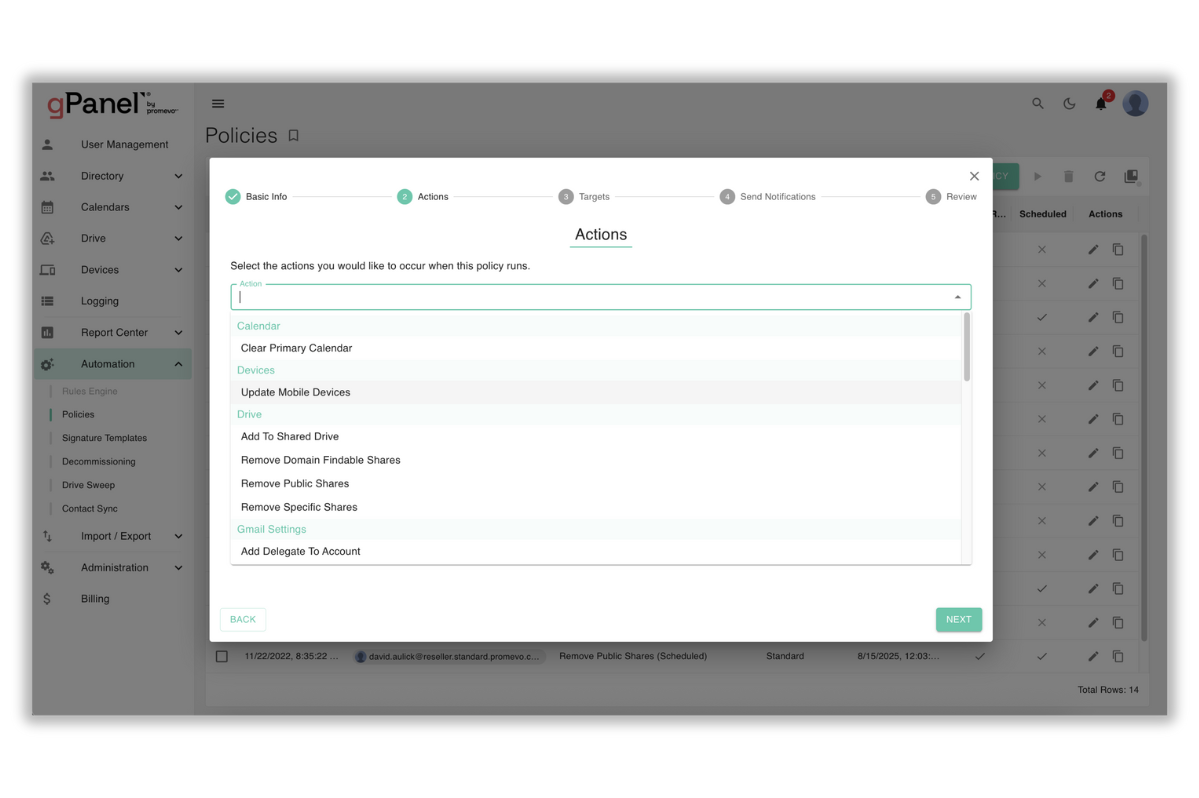Click the Logging list icon

[x=47, y=301]
